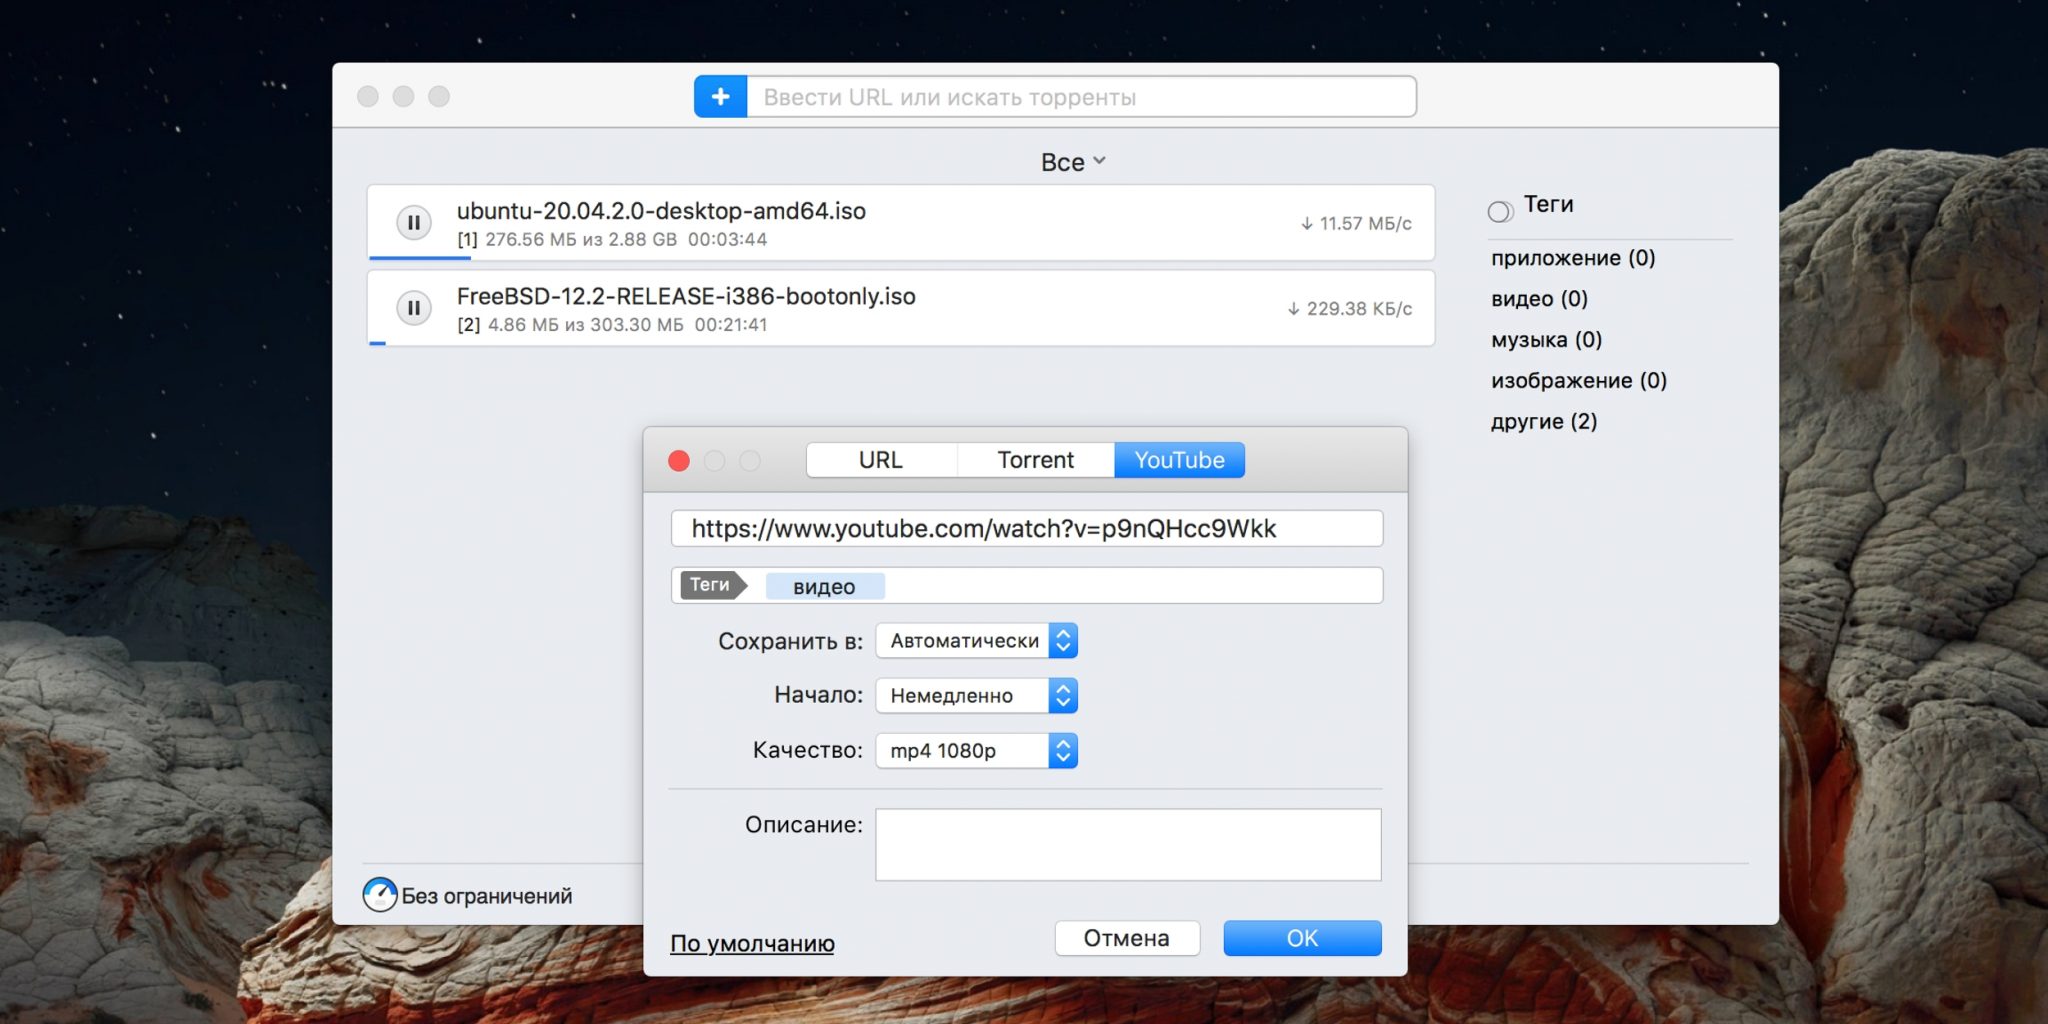Click the Теги label arrow icon
2048x1024 pixels.
712,585
